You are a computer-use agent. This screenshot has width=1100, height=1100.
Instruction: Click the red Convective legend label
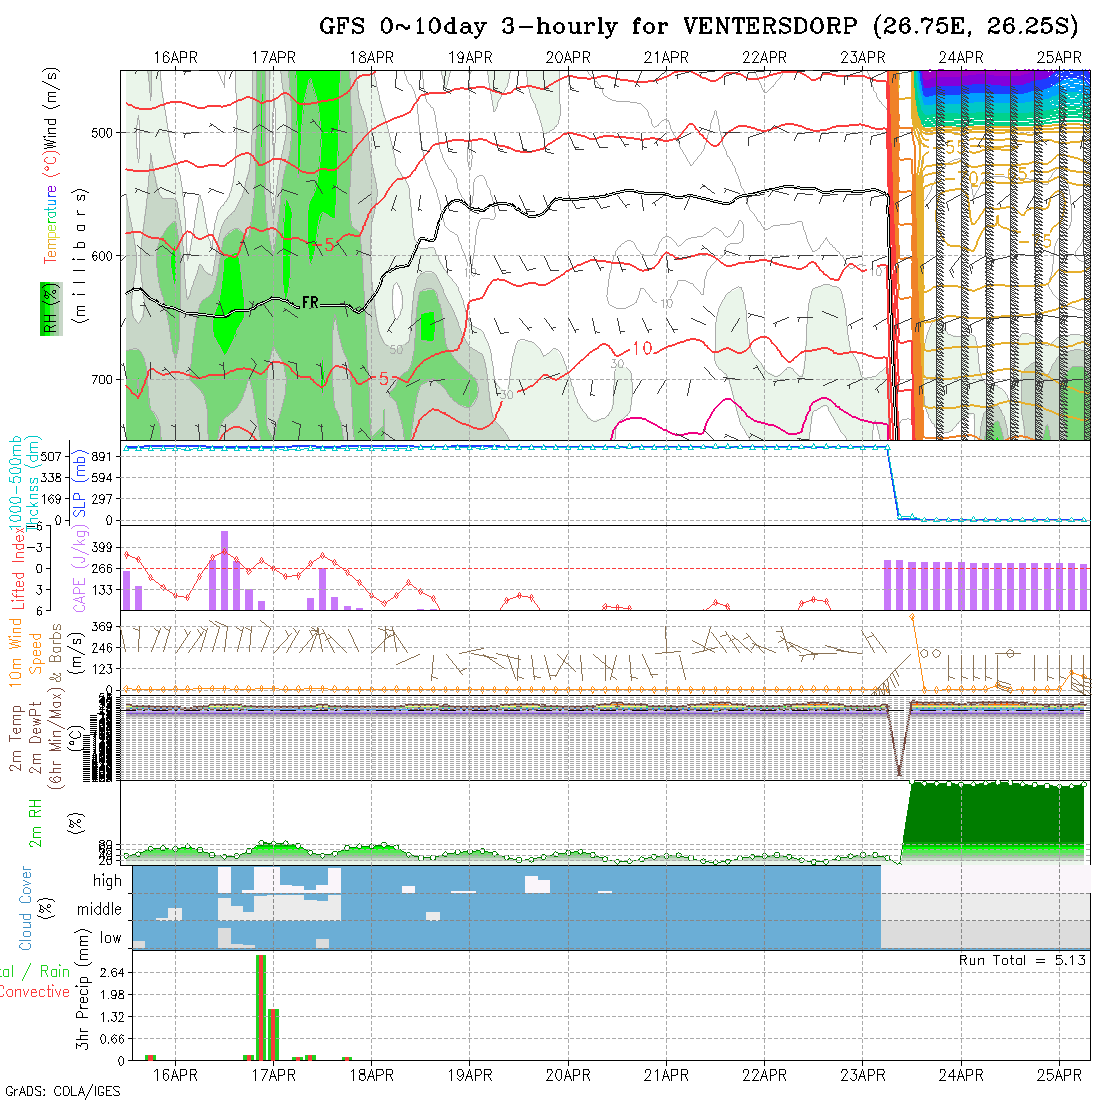pos(35,992)
